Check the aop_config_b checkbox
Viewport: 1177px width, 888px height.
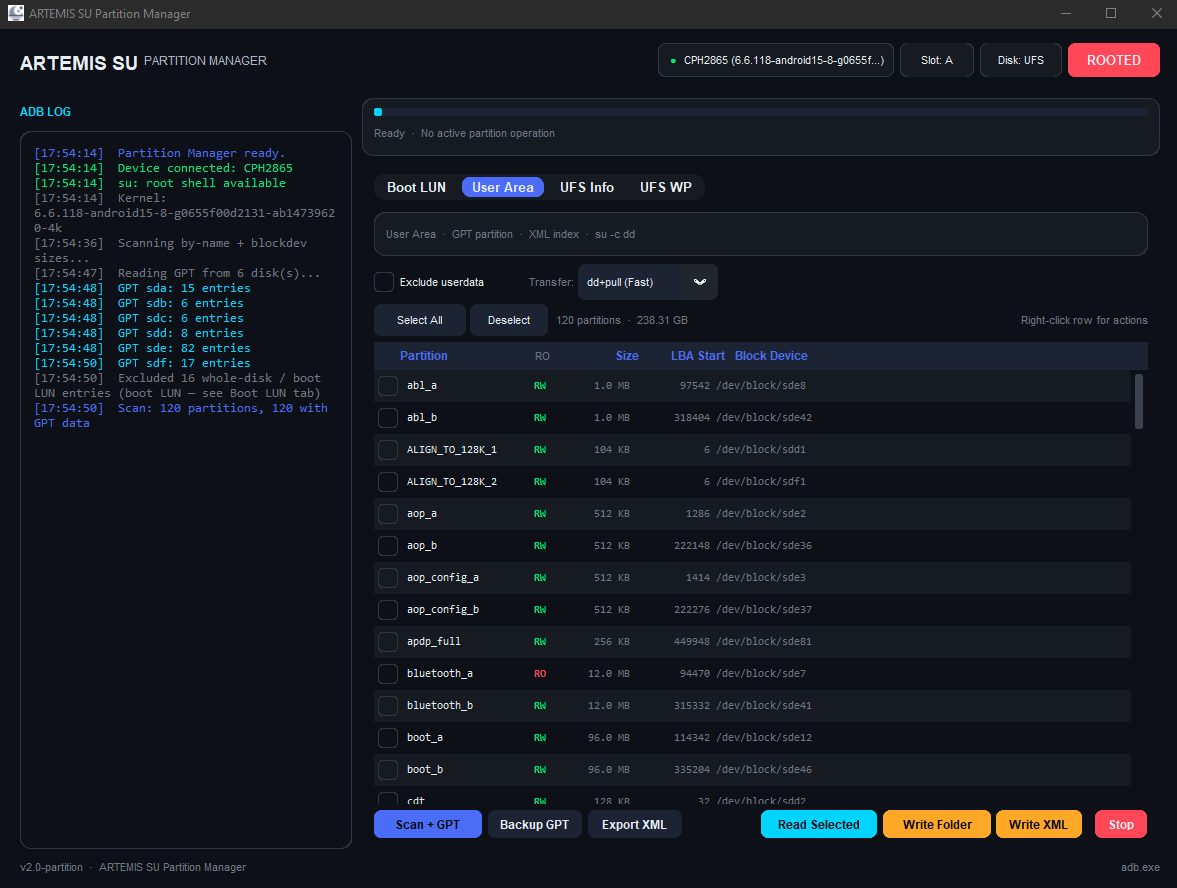[388, 610]
